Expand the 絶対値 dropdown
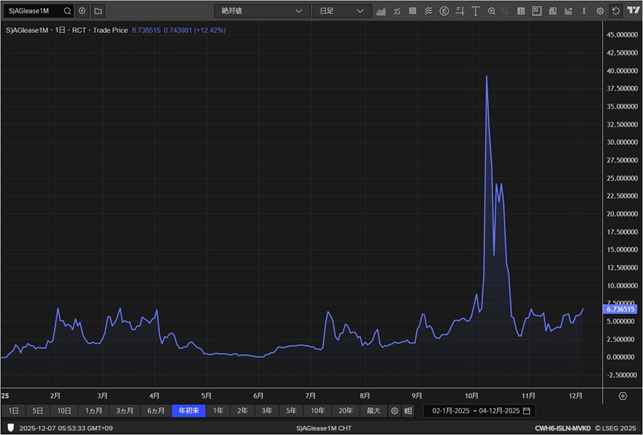This screenshot has height=435, width=643. click(262, 11)
